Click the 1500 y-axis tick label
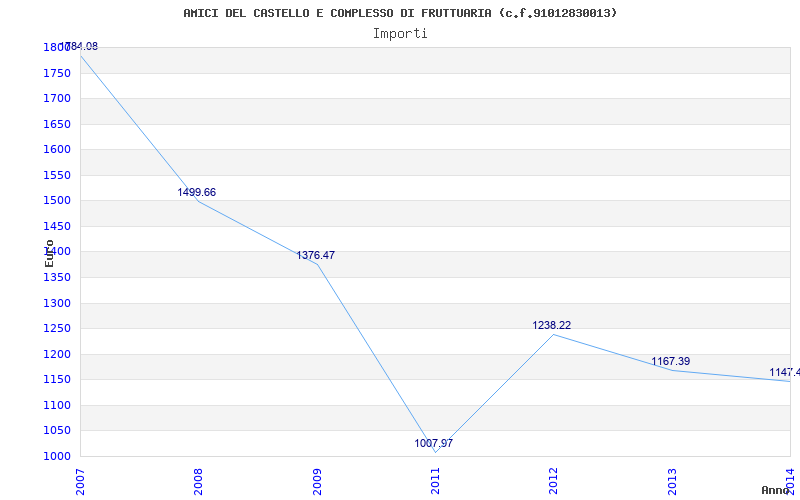 57,201
